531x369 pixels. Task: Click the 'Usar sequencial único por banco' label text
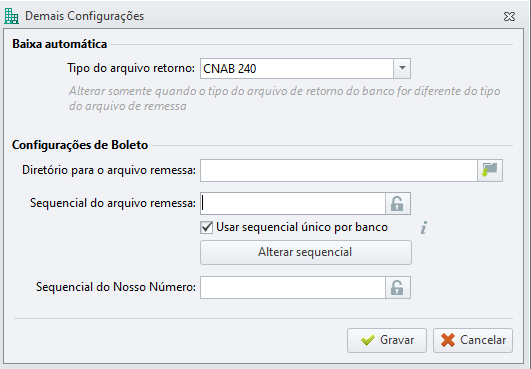(302, 227)
